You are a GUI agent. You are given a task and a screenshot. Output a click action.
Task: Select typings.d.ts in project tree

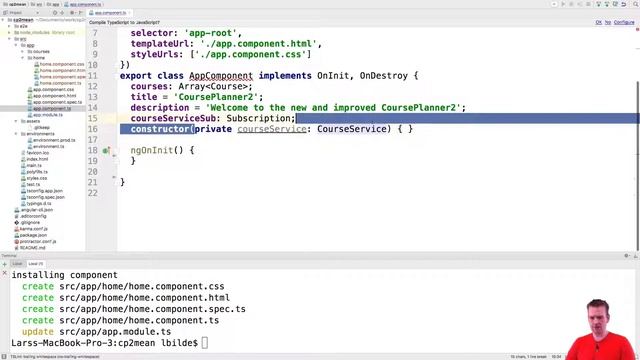36,203
